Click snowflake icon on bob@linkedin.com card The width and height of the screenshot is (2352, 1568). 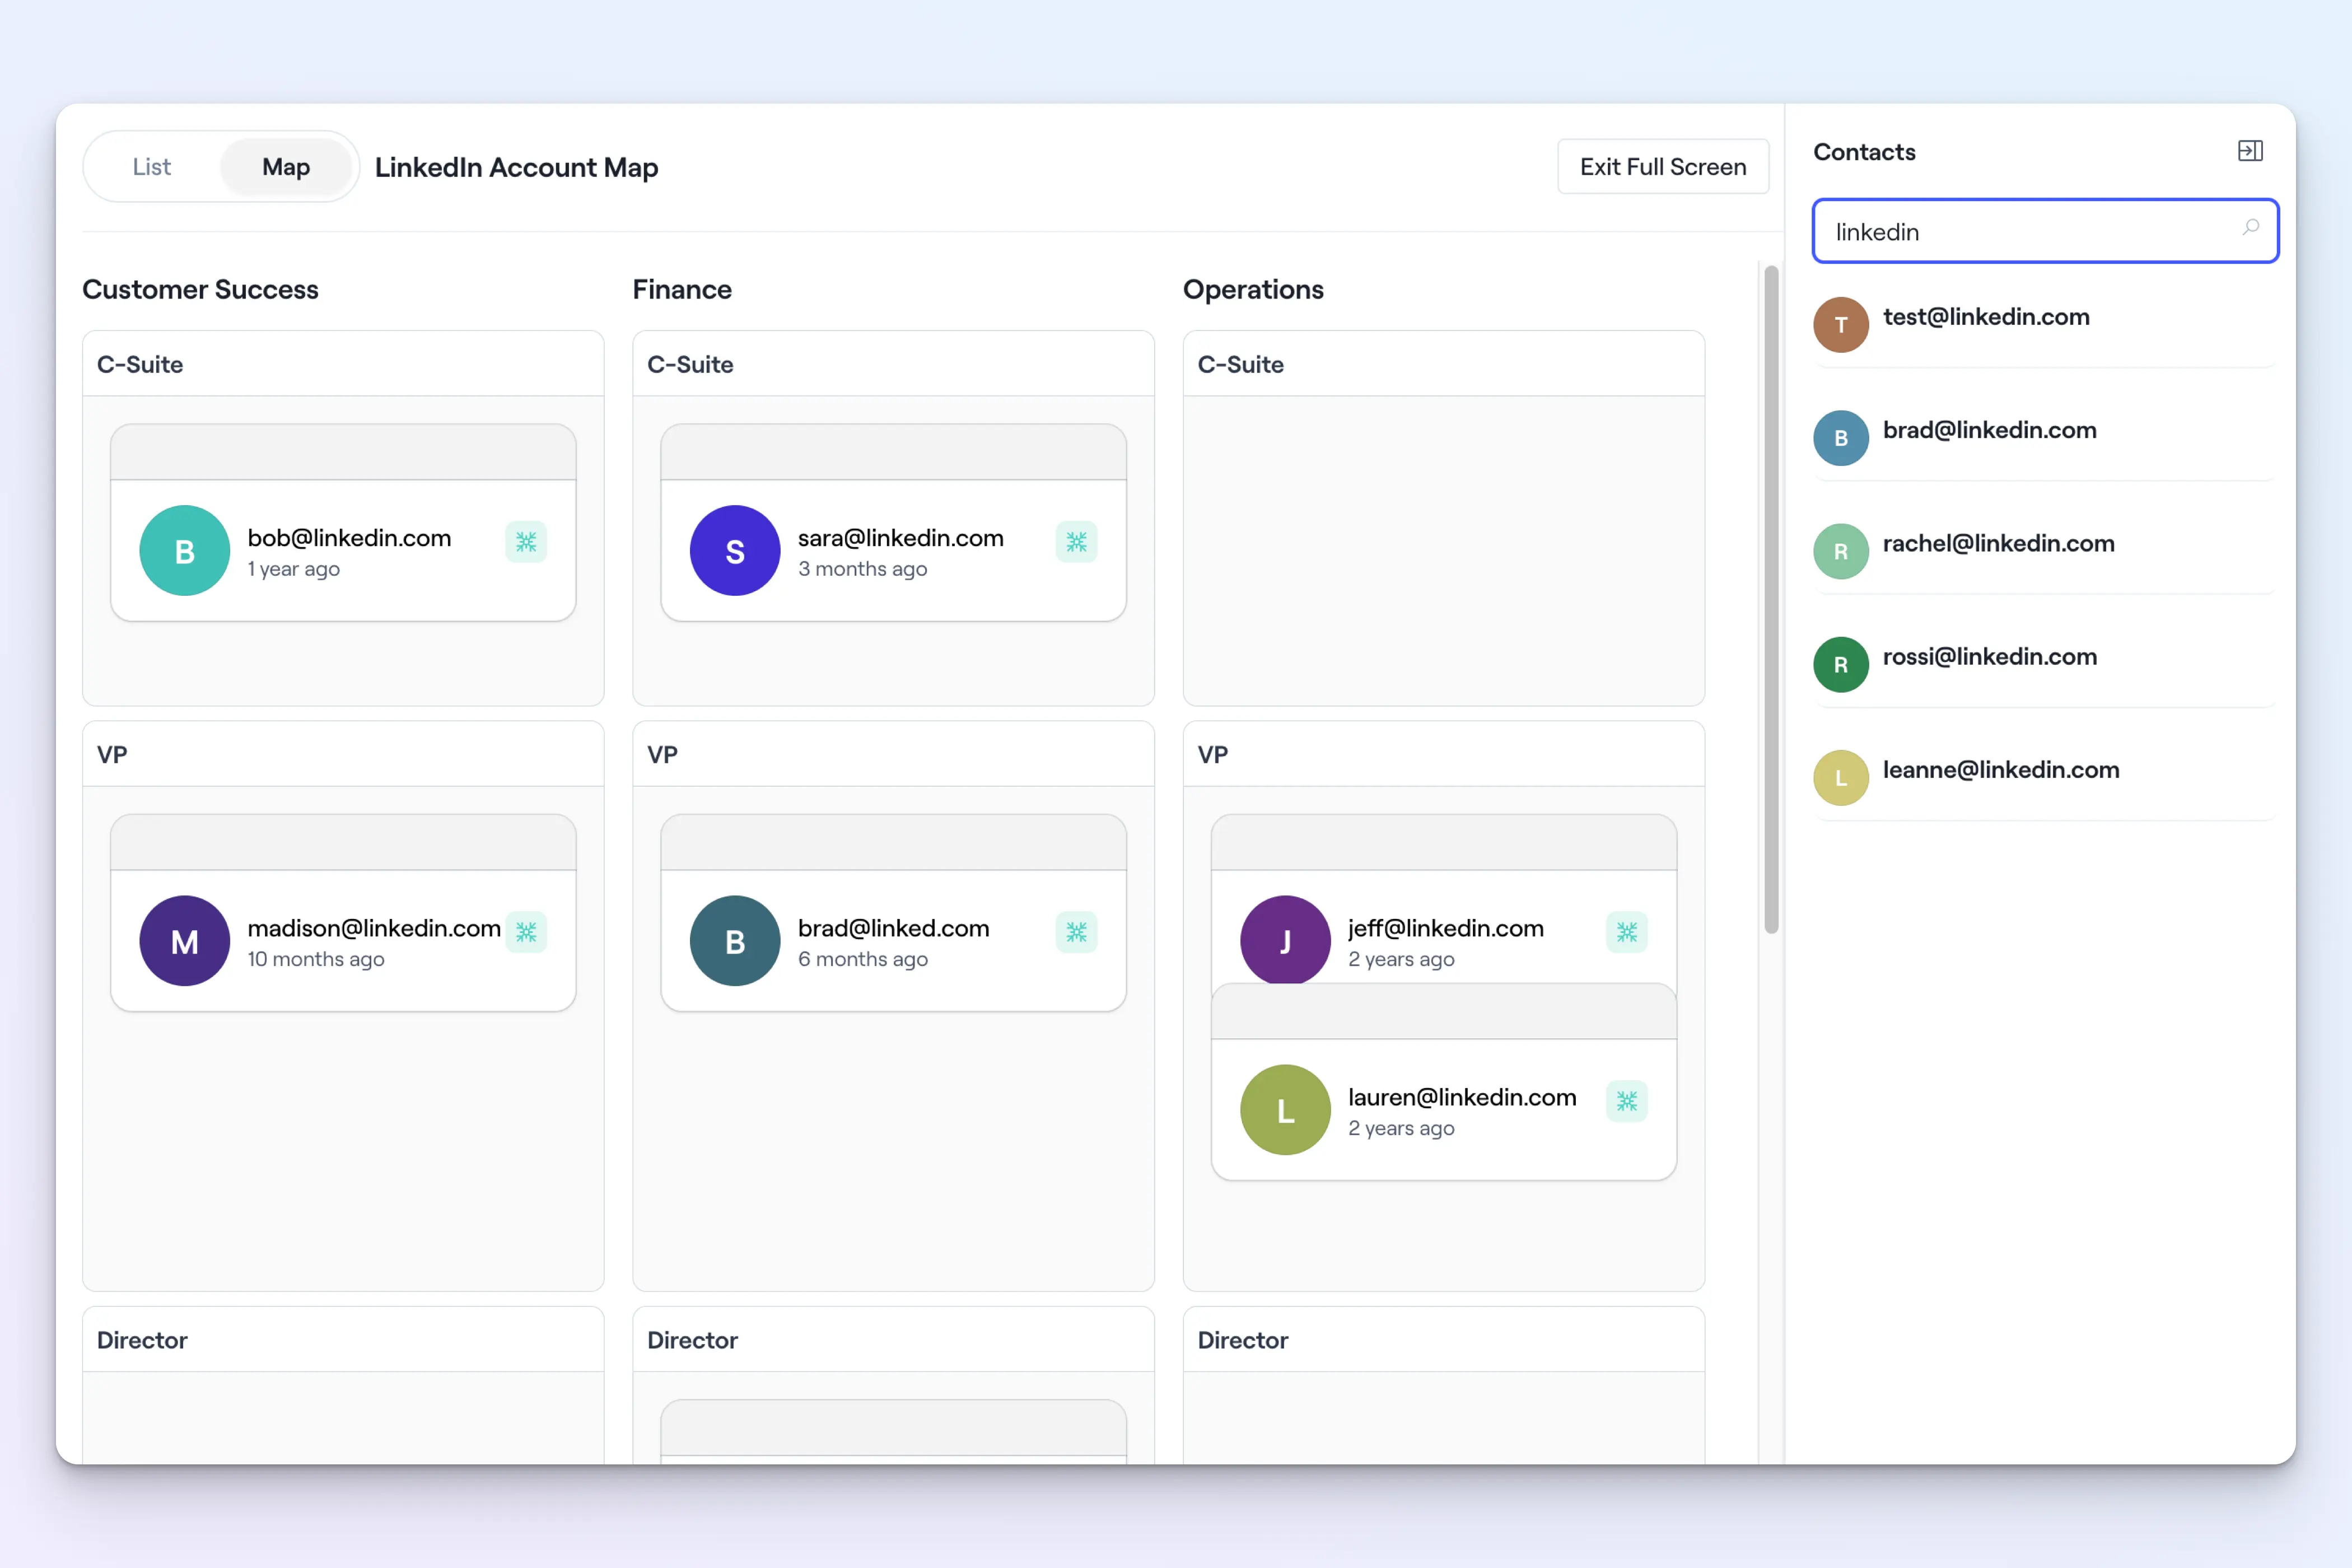[526, 542]
